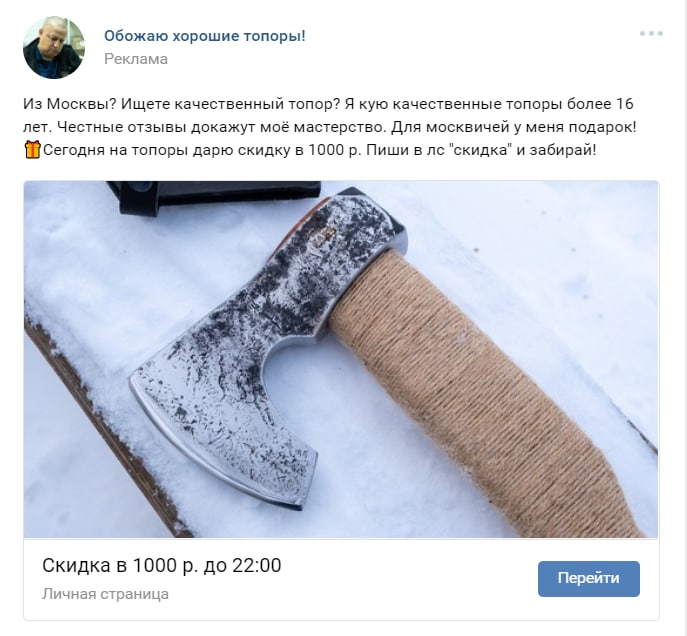
Task: Open the "Обожаю хорошие топоры!" page link
Action: tap(205, 36)
